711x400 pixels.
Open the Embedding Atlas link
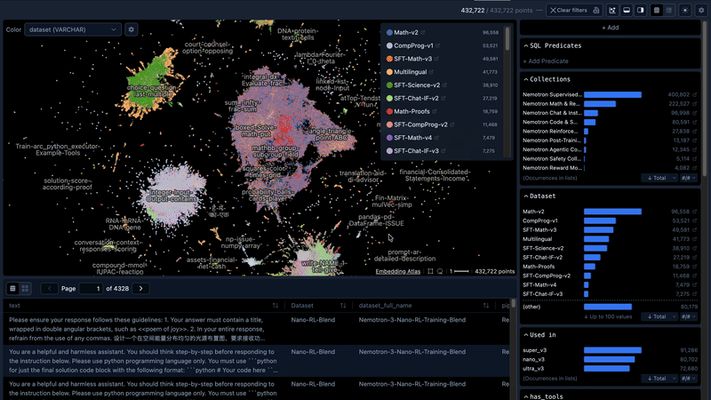point(398,272)
